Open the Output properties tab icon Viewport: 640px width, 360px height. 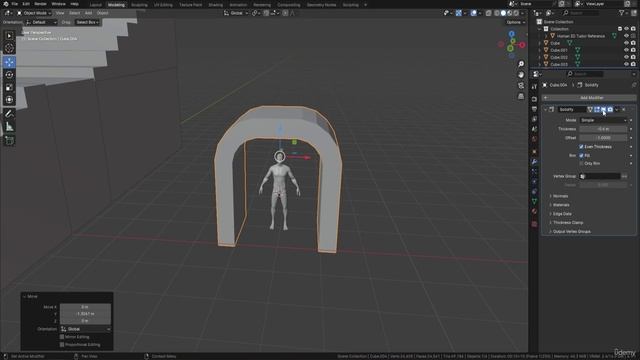point(534,109)
